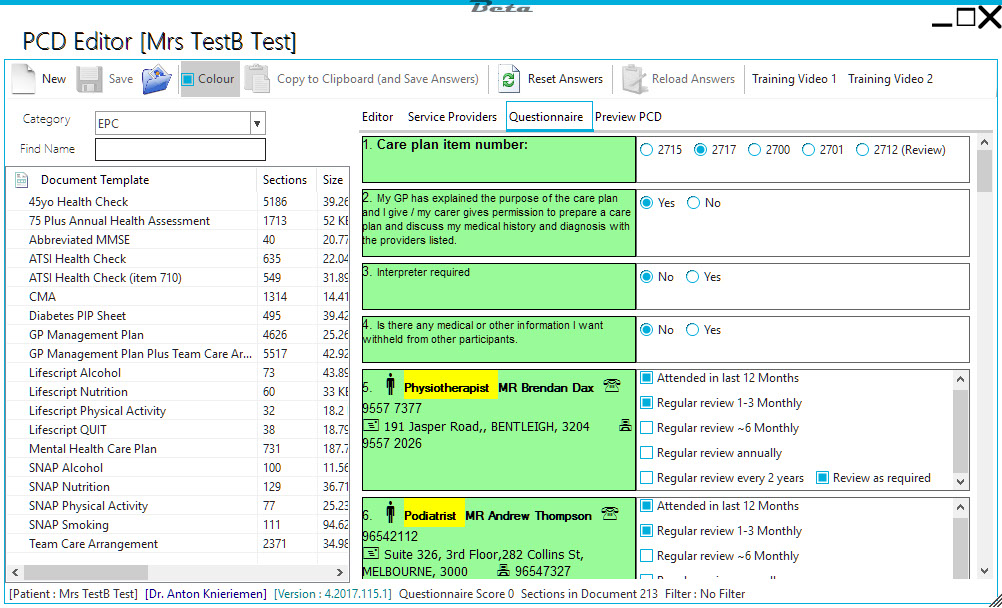The image size is (1002, 608).
Task: Open the Category dropdown showing EPC
Action: pyautogui.click(x=257, y=123)
